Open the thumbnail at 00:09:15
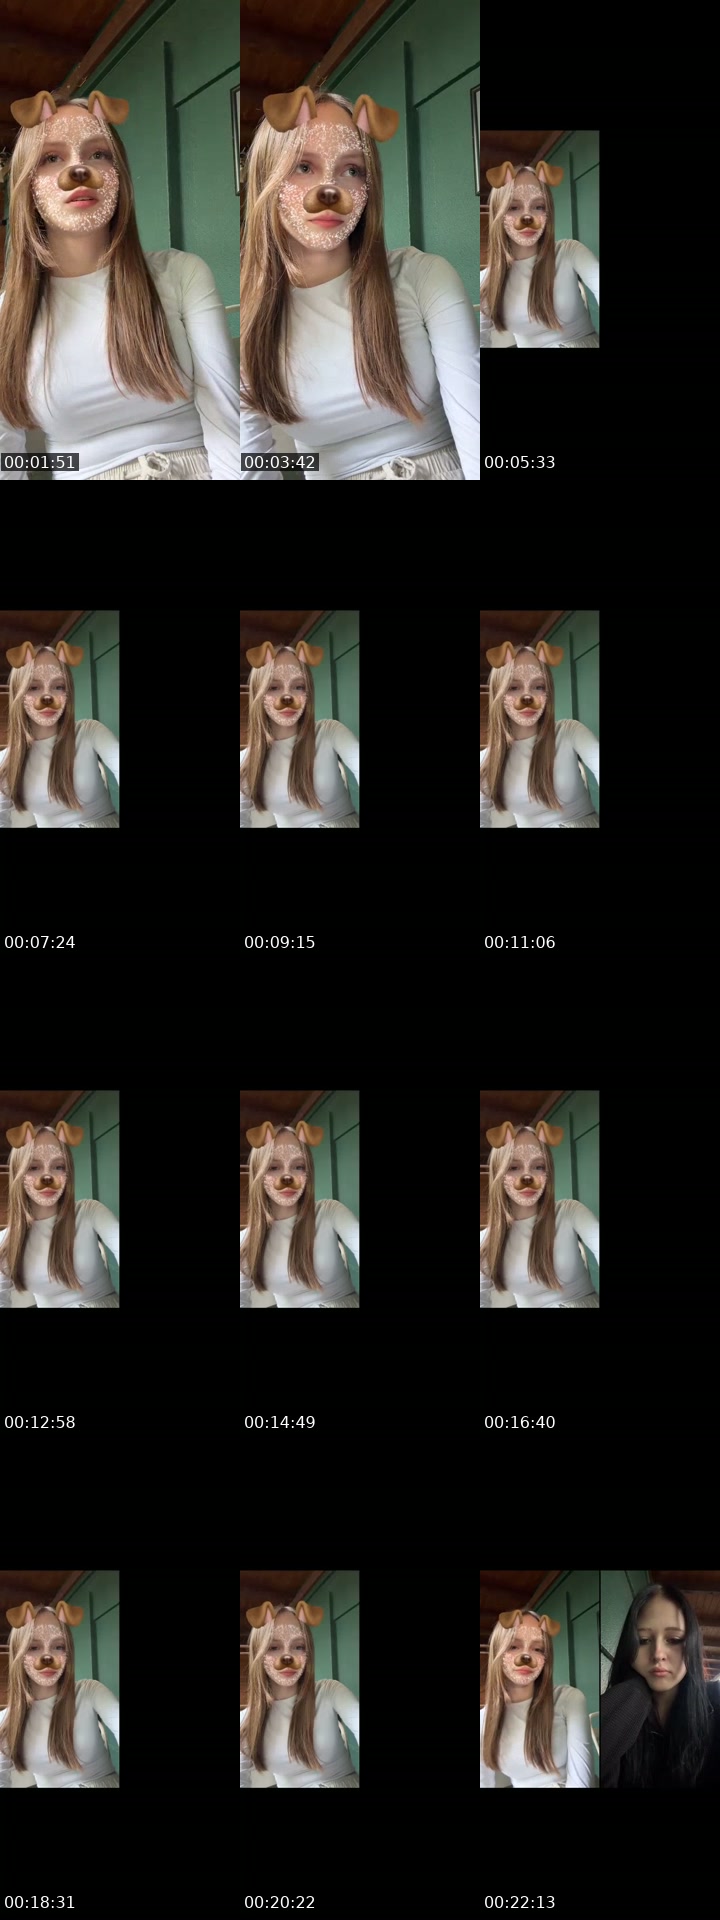The width and height of the screenshot is (720, 1920). click(299, 719)
